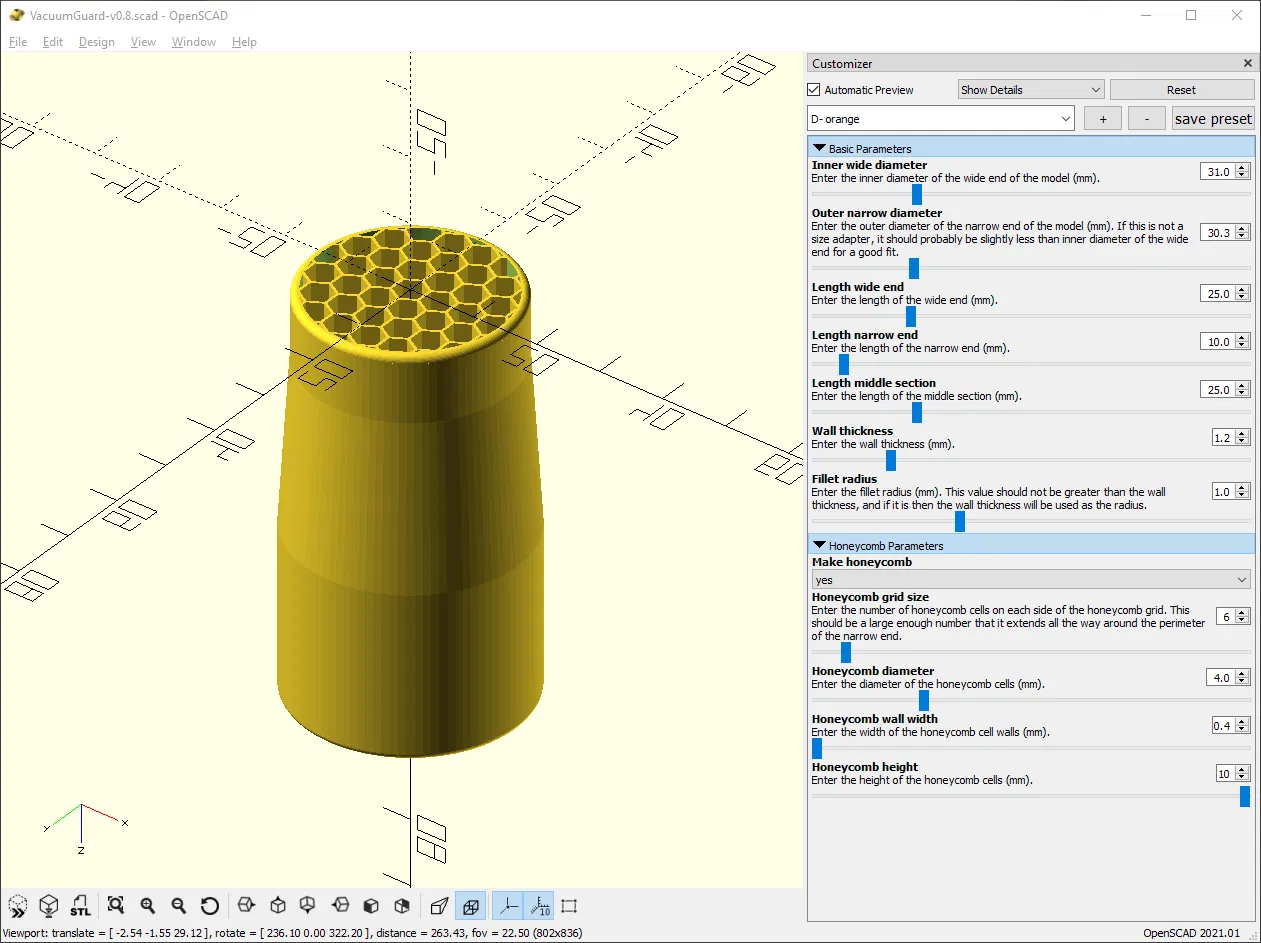Click the save preset button
Screen dimensions: 1261x943
click(1213, 119)
